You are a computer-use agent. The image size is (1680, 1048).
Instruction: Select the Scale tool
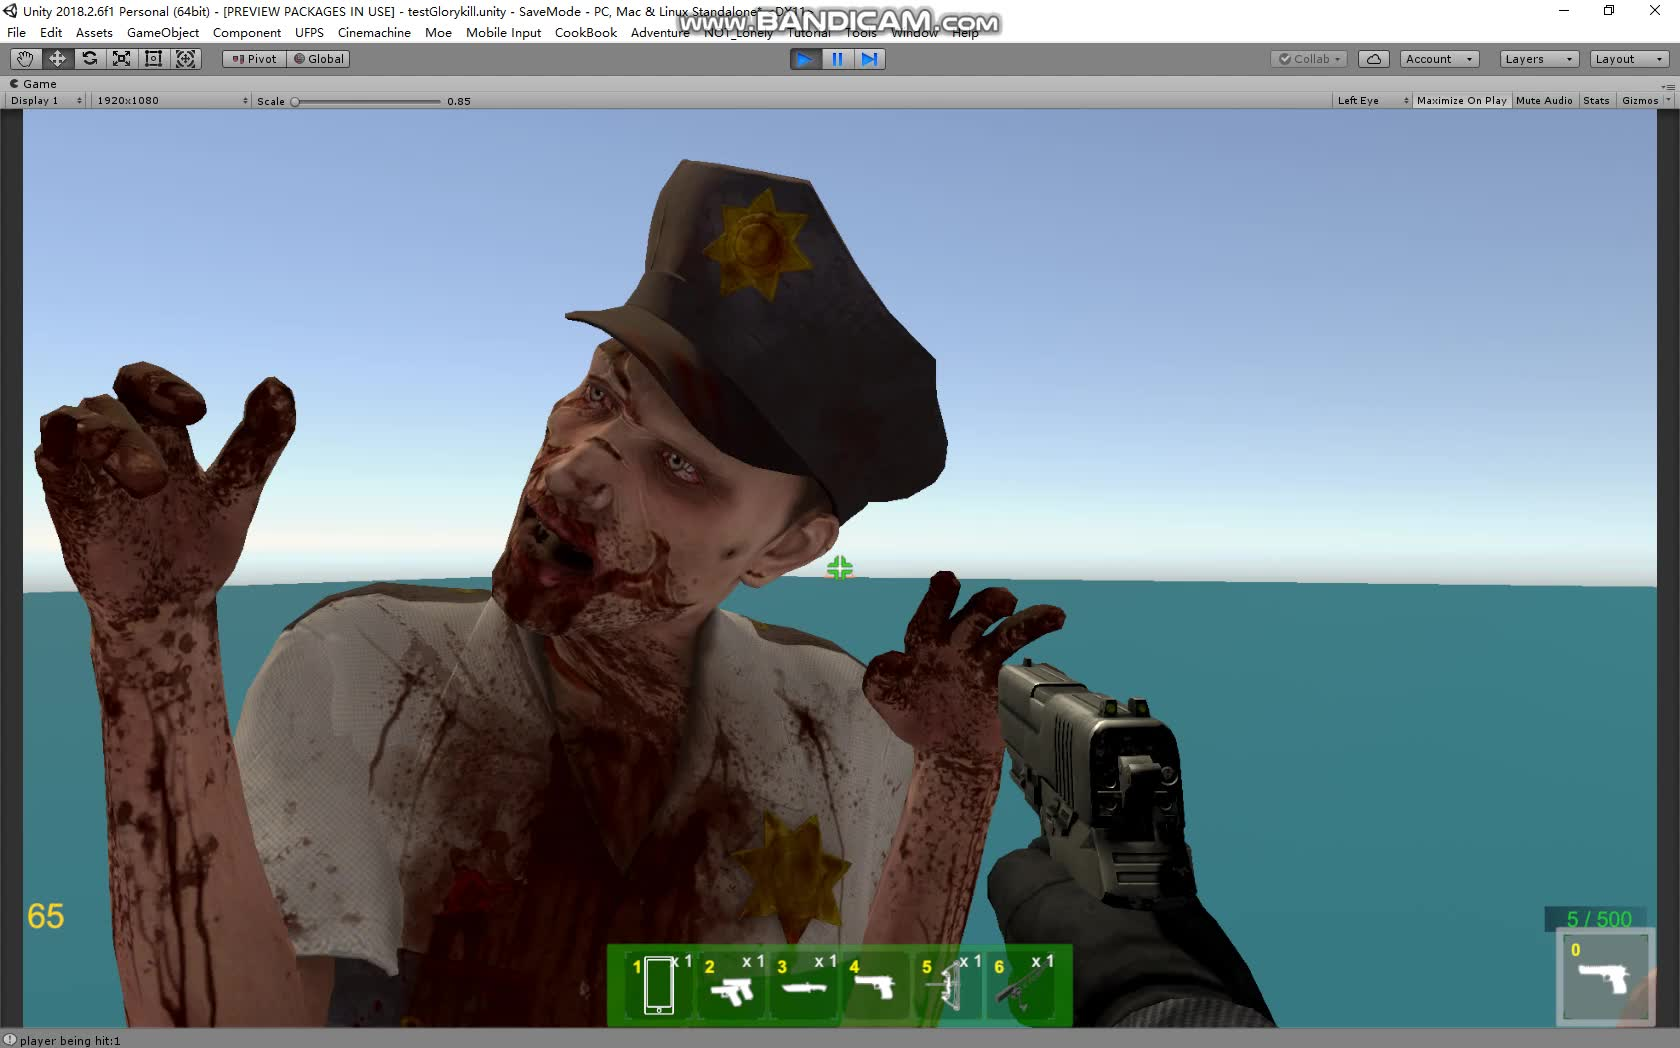point(121,59)
